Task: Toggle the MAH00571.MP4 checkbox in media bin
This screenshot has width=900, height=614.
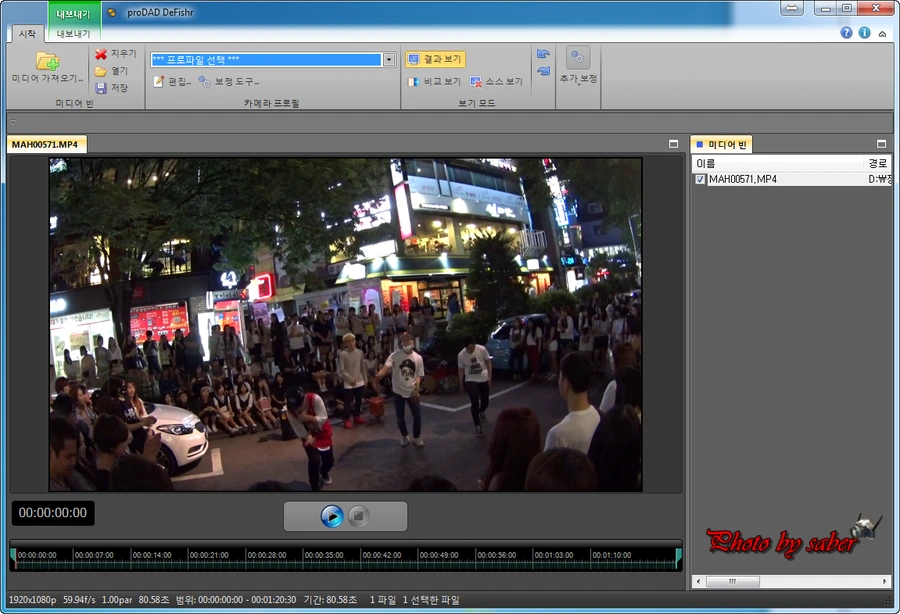Action: point(700,180)
